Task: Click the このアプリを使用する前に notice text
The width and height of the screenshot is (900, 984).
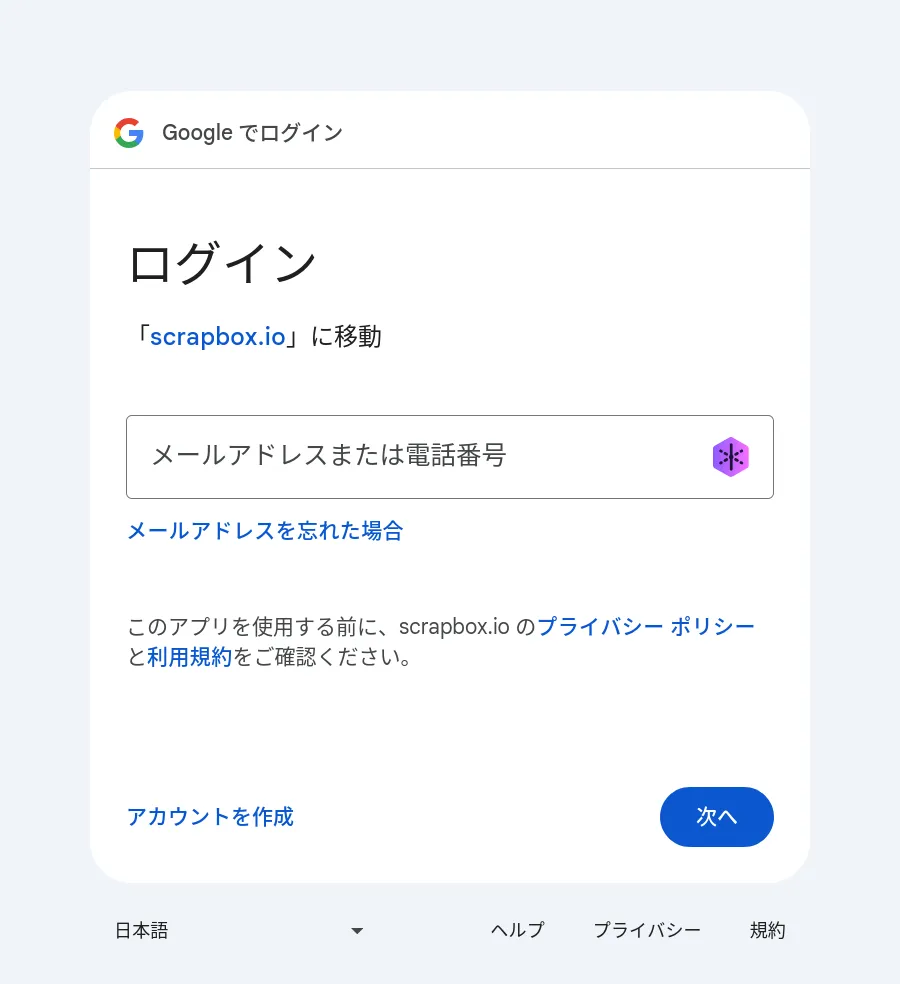Action: (x=260, y=627)
